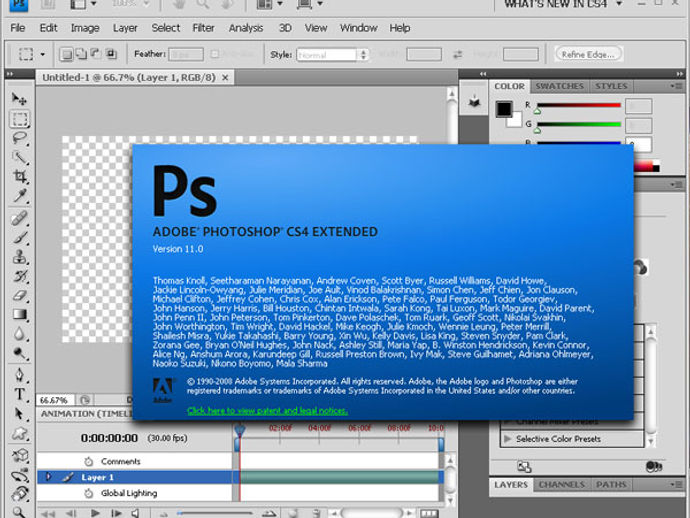The width and height of the screenshot is (690, 518).
Task: Select the Horizontal Type tool
Action: pyautogui.click(x=19, y=394)
